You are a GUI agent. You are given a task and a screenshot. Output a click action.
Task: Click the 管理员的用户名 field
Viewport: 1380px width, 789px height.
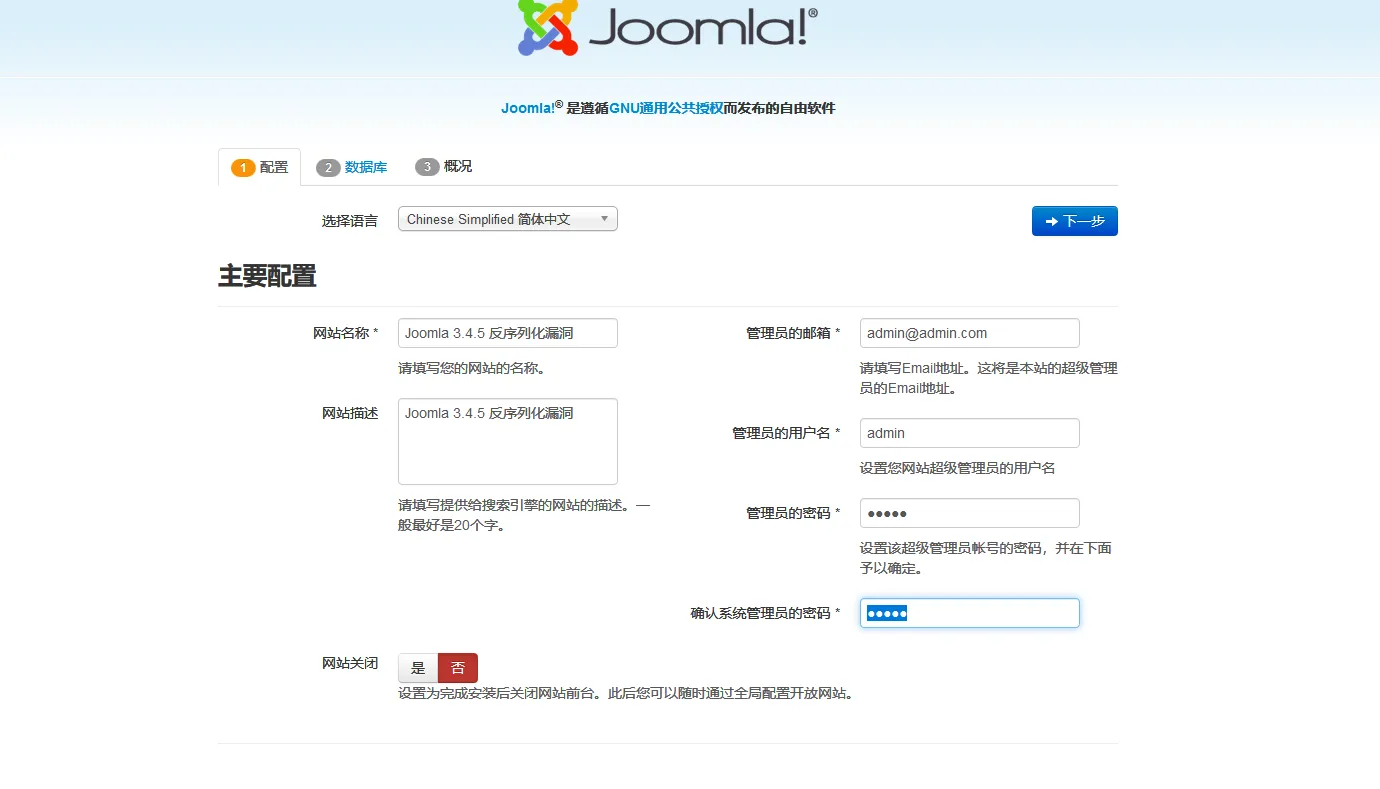[969, 433]
